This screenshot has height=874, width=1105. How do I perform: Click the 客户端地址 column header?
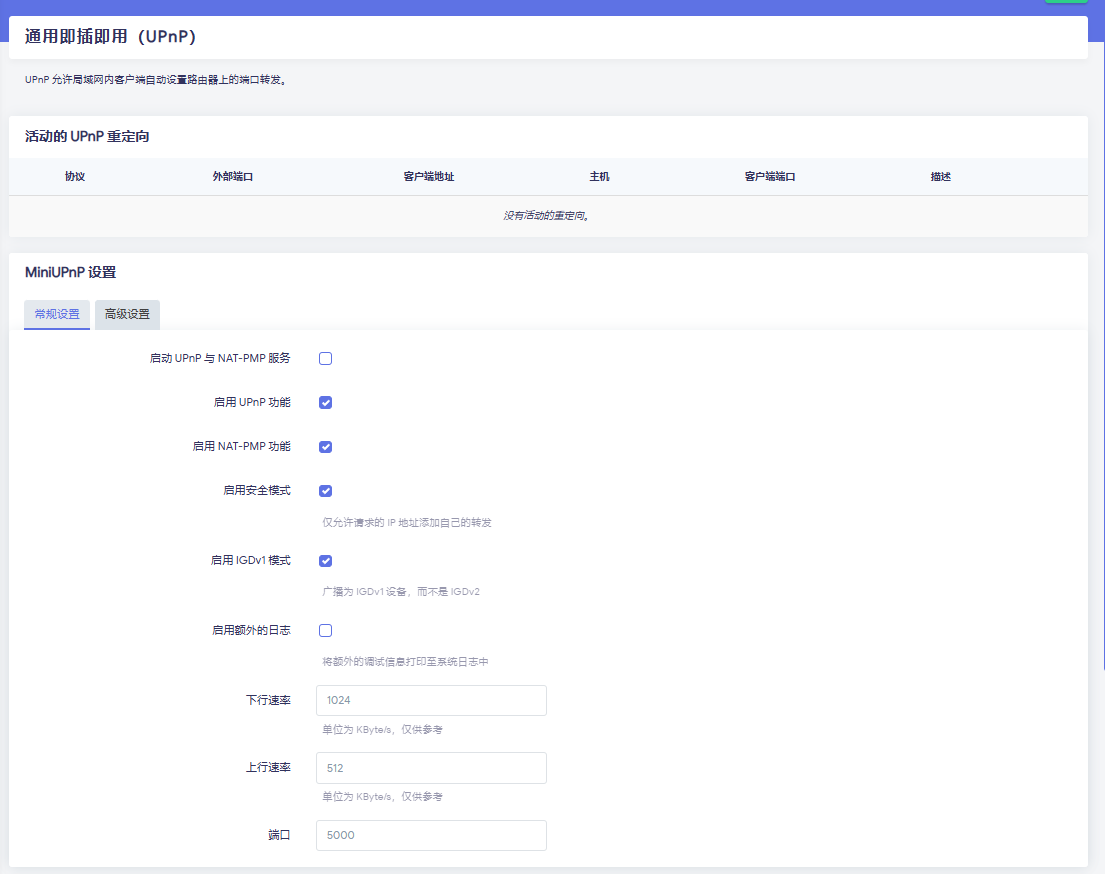428,177
